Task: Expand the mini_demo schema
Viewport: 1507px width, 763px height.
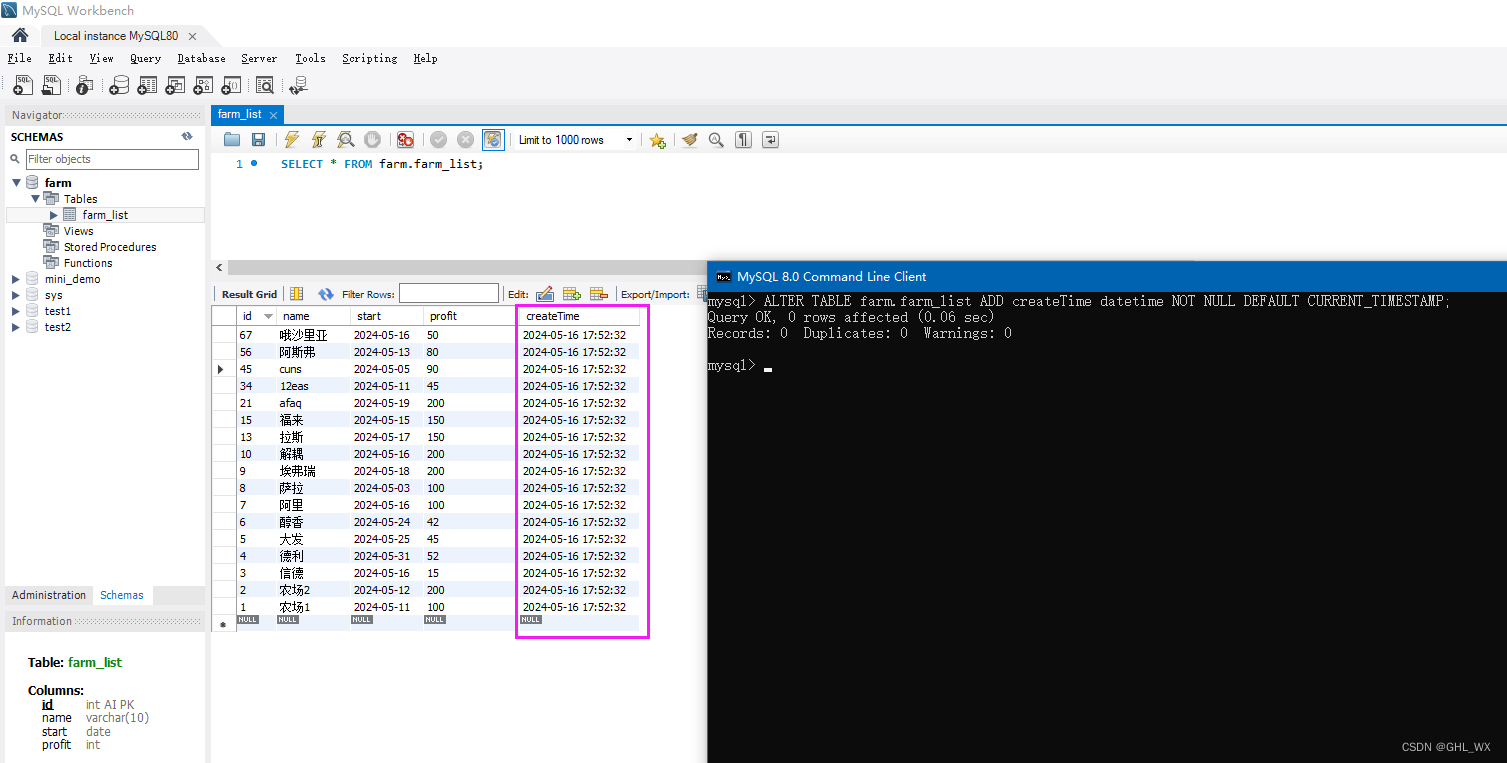Action: (16, 279)
